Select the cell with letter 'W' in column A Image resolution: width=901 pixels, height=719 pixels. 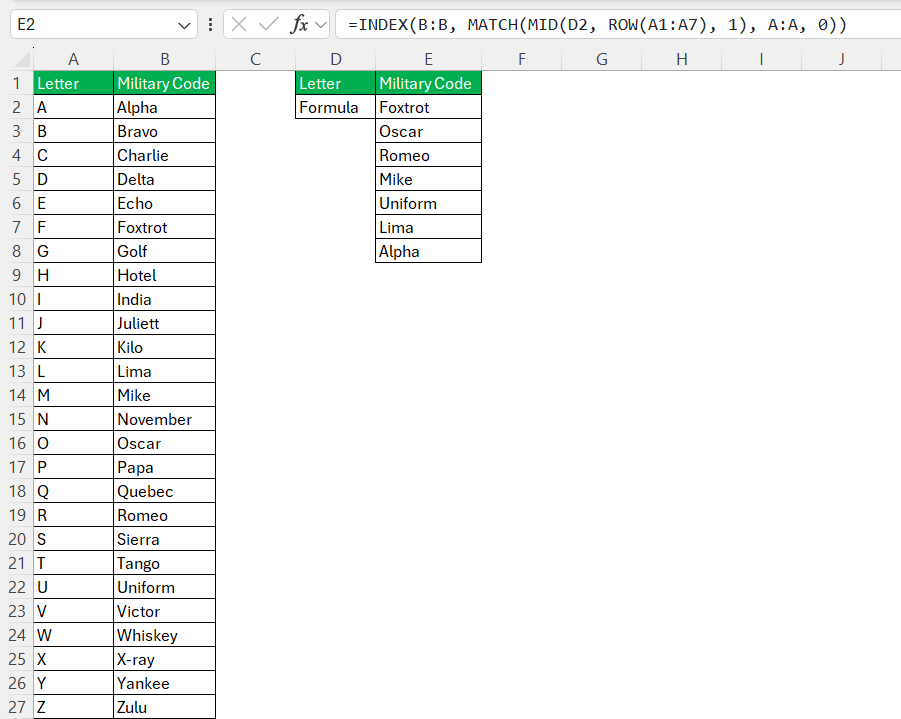tap(74, 635)
